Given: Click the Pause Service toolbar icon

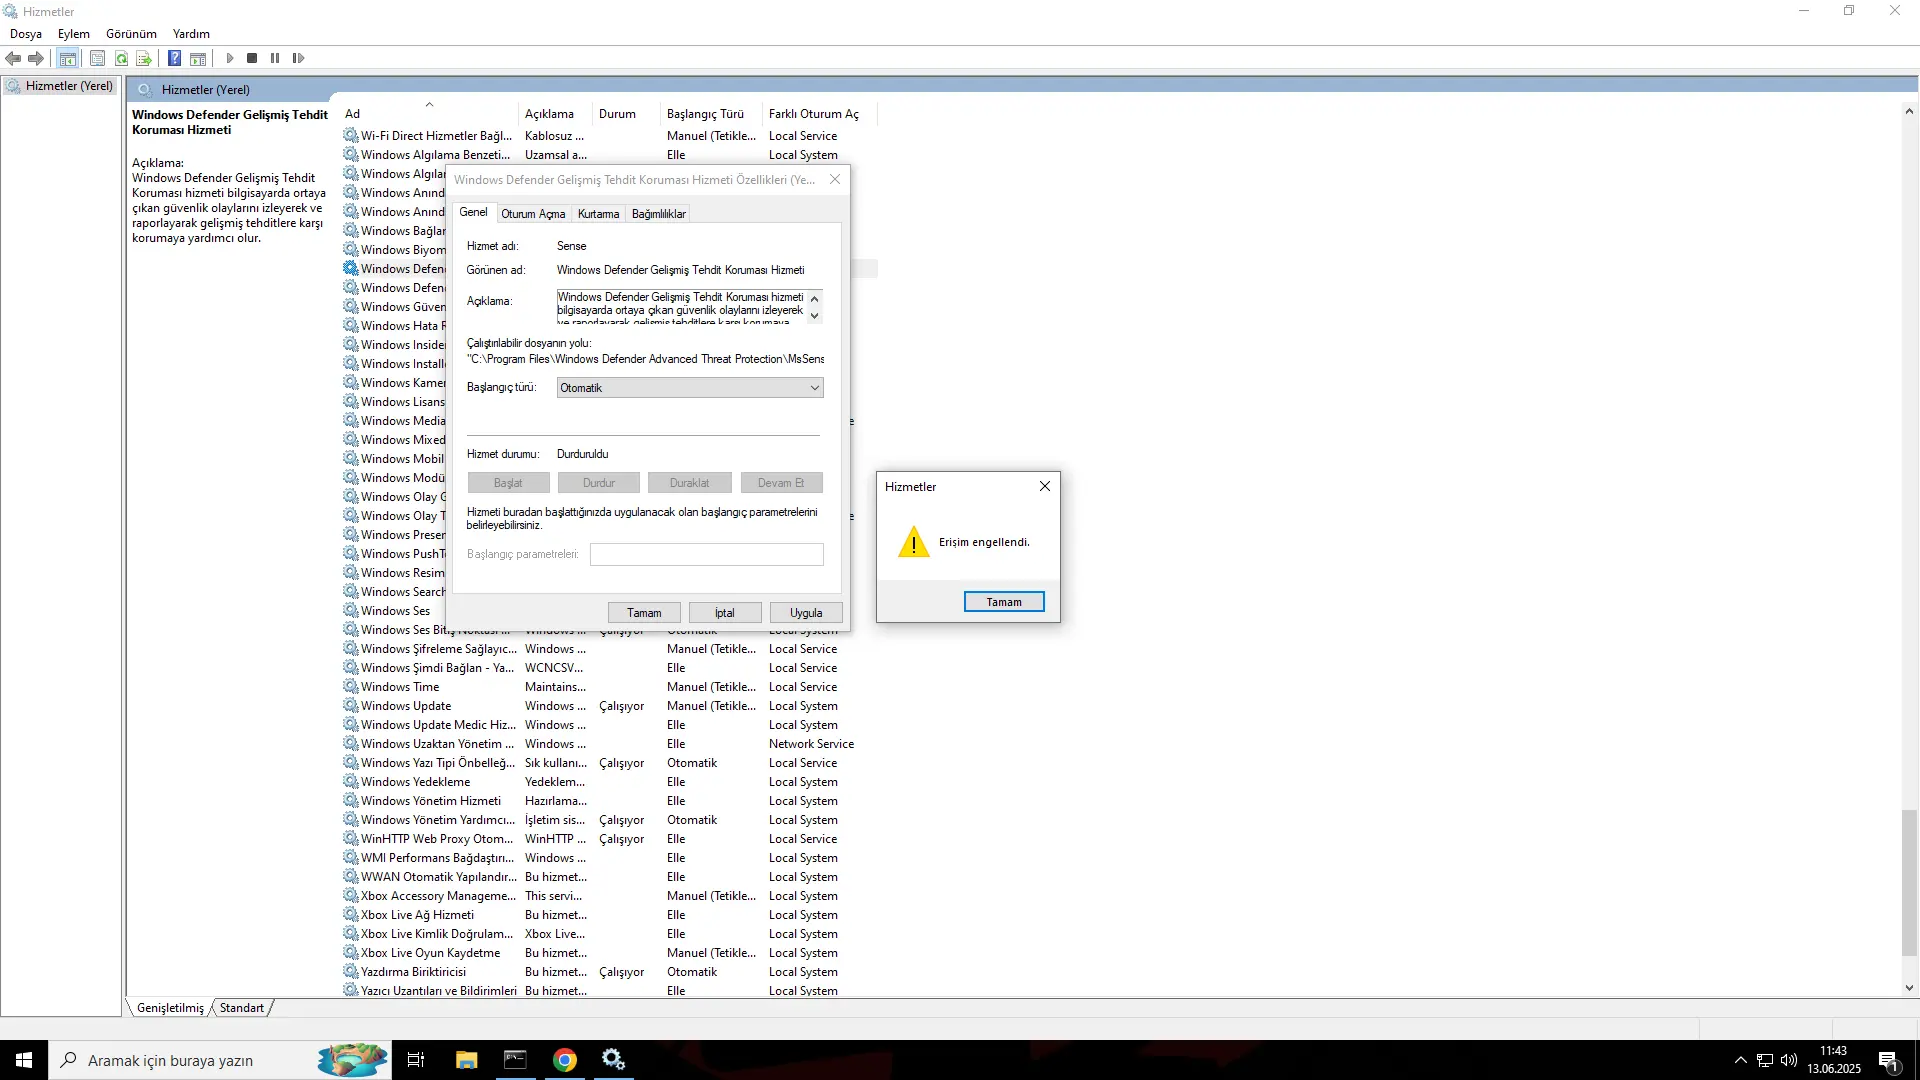Looking at the screenshot, I should coord(275,58).
